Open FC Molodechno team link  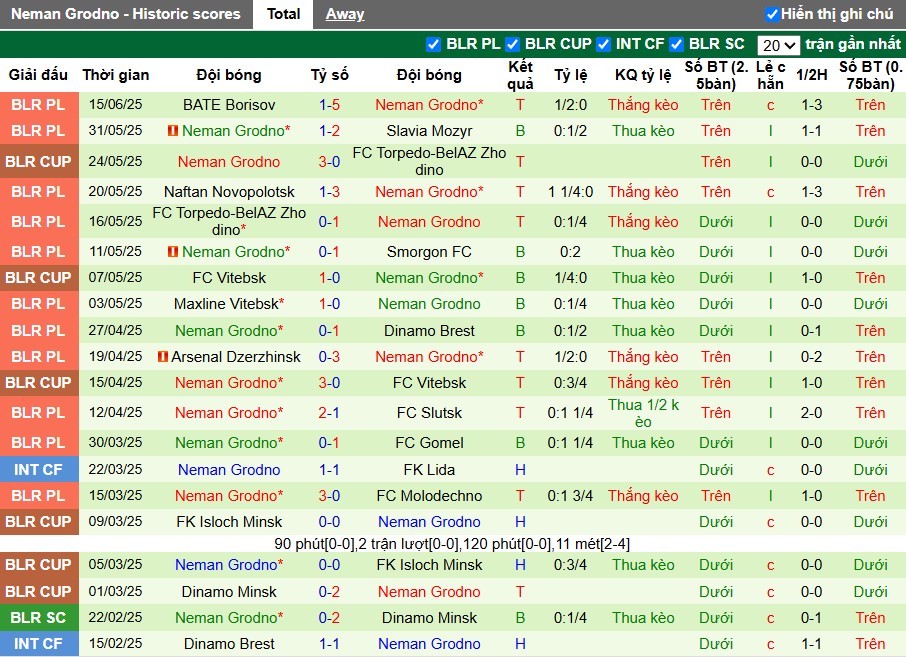(x=429, y=496)
